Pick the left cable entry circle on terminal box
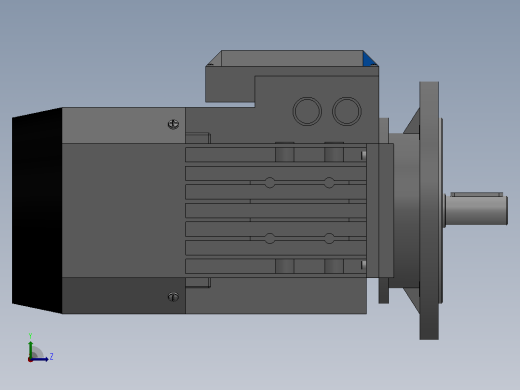Screen dimensions: 520x390 307,111
